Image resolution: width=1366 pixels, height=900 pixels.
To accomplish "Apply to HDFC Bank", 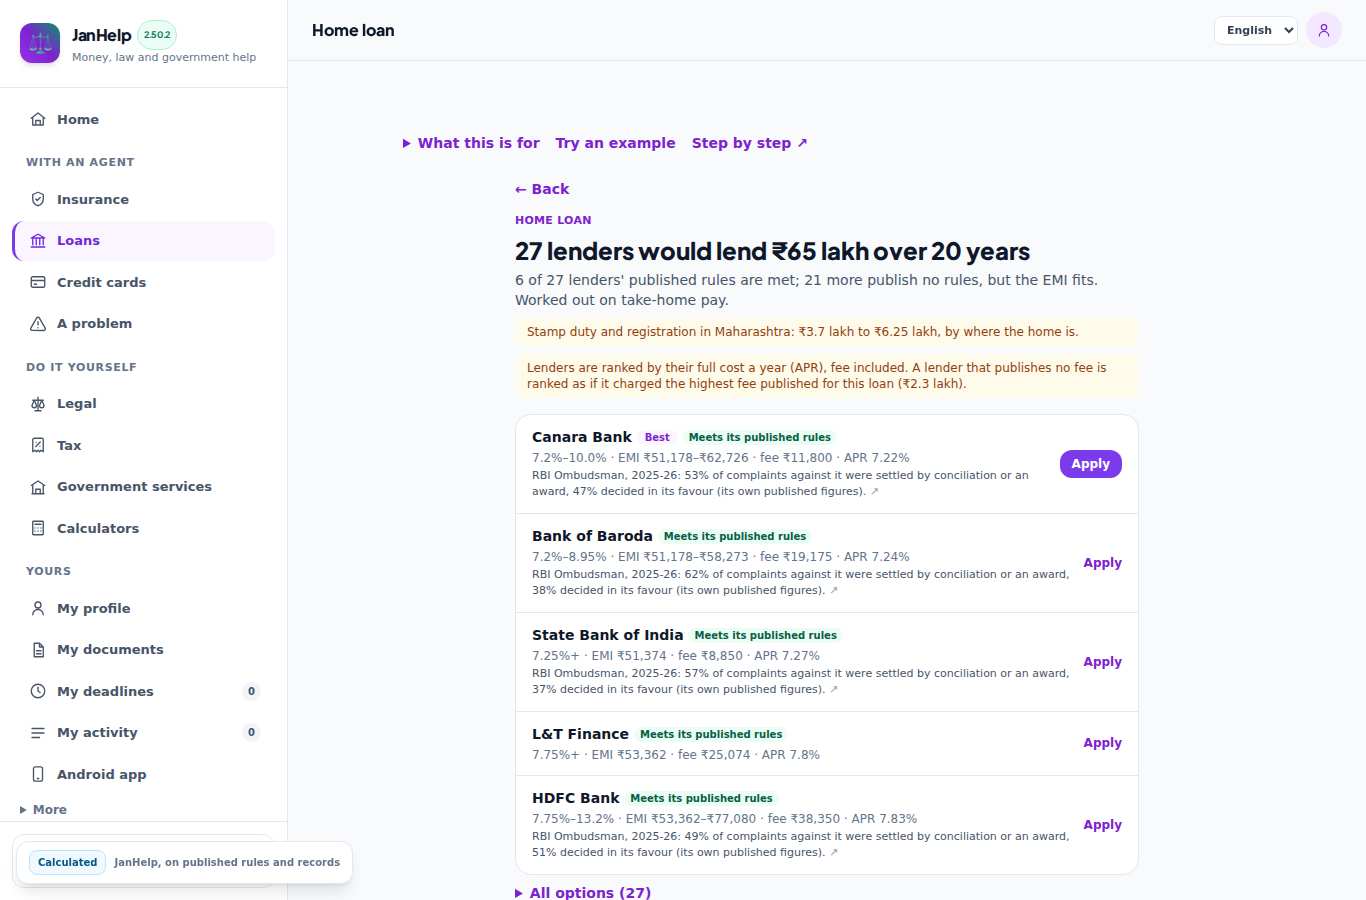I will (1103, 825).
